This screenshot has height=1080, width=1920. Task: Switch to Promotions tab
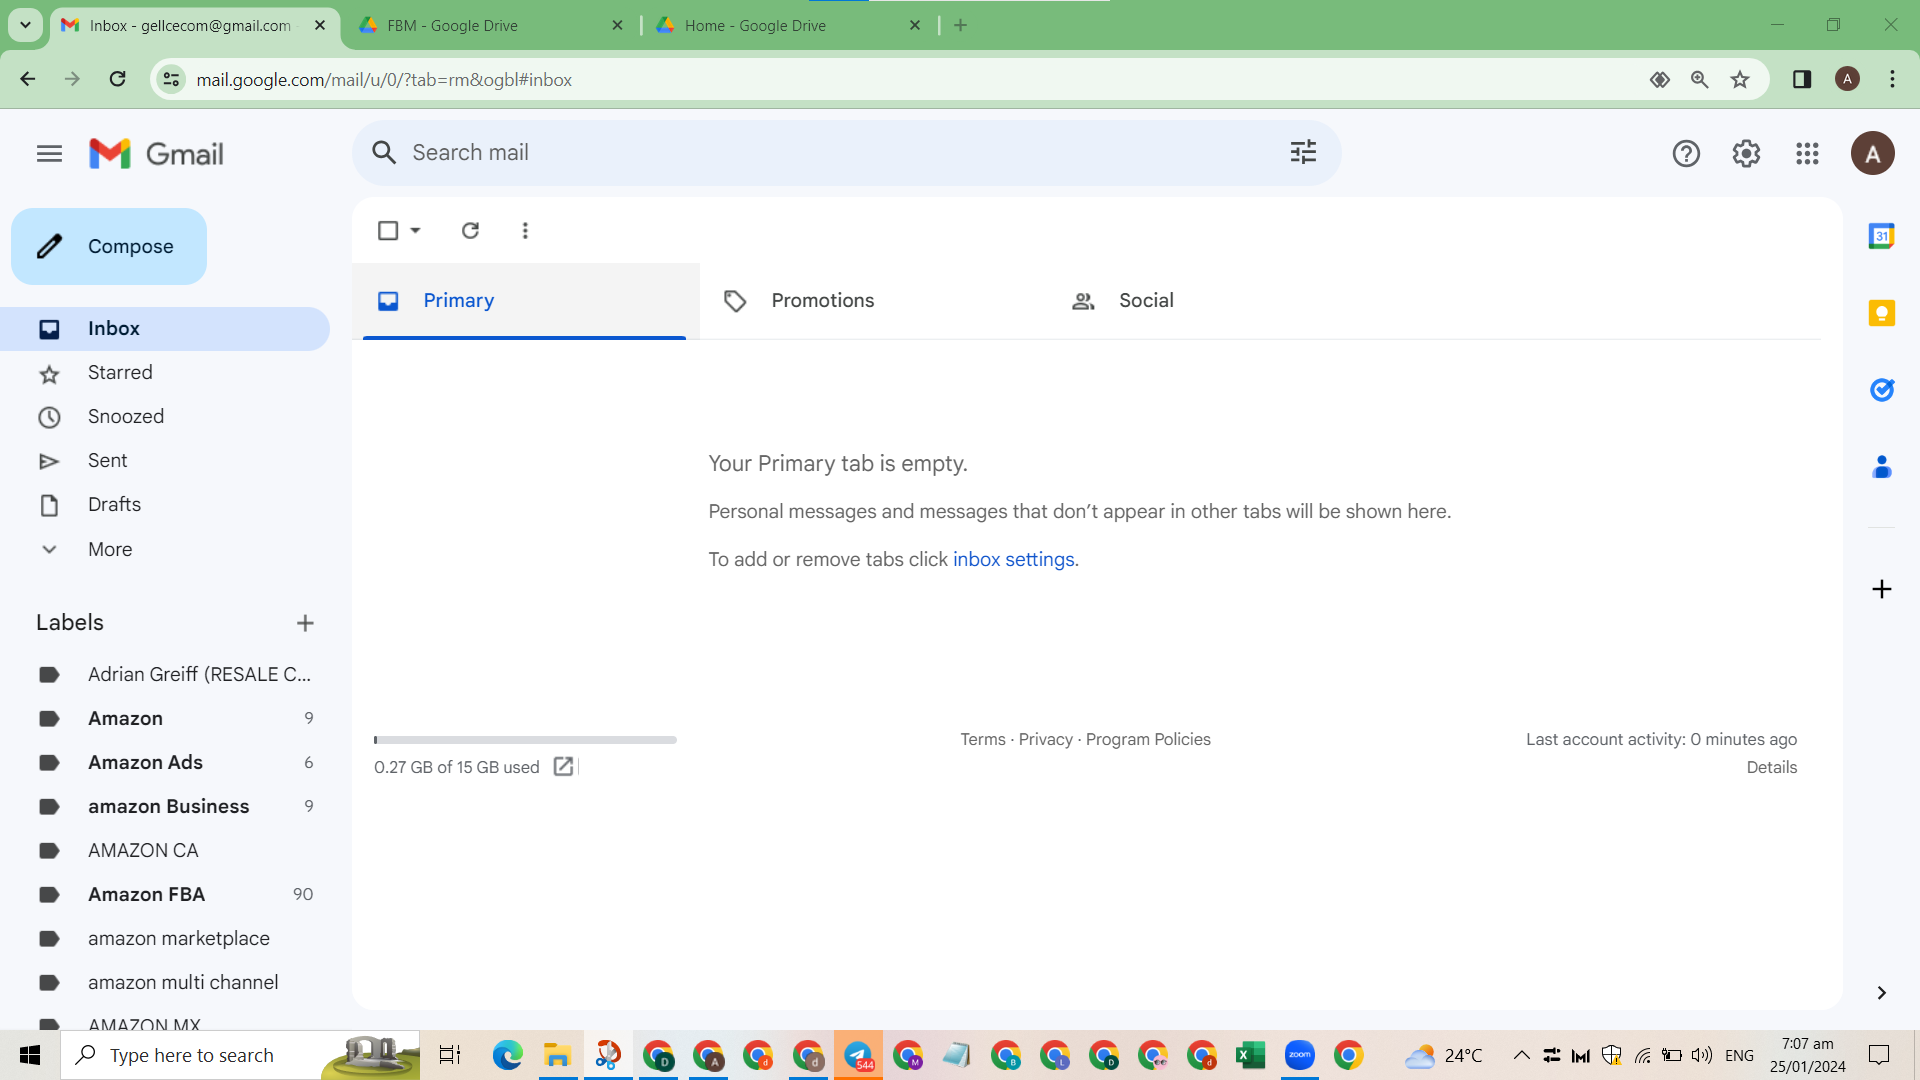pos(873,301)
